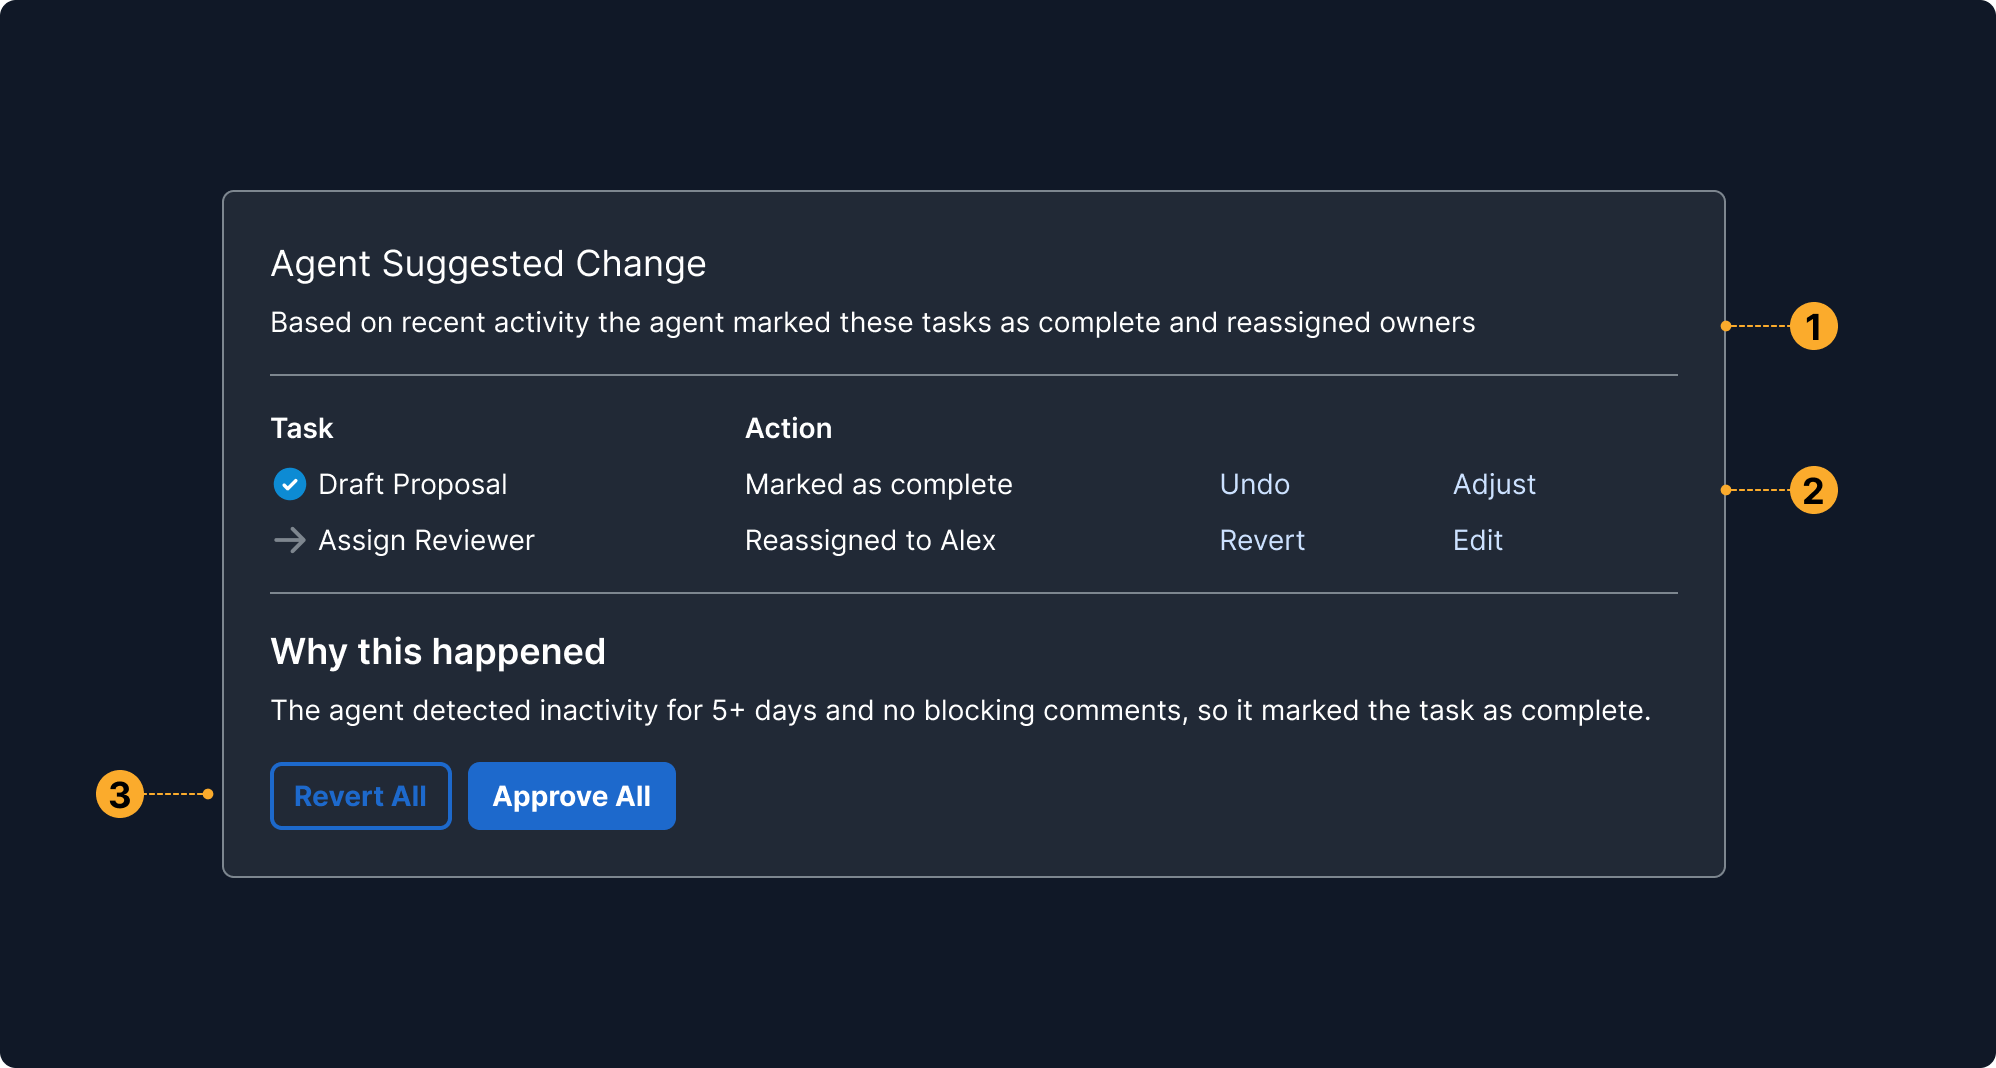Click the inactivity explanation sentence
This screenshot has width=1996, height=1068.
click(960, 711)
